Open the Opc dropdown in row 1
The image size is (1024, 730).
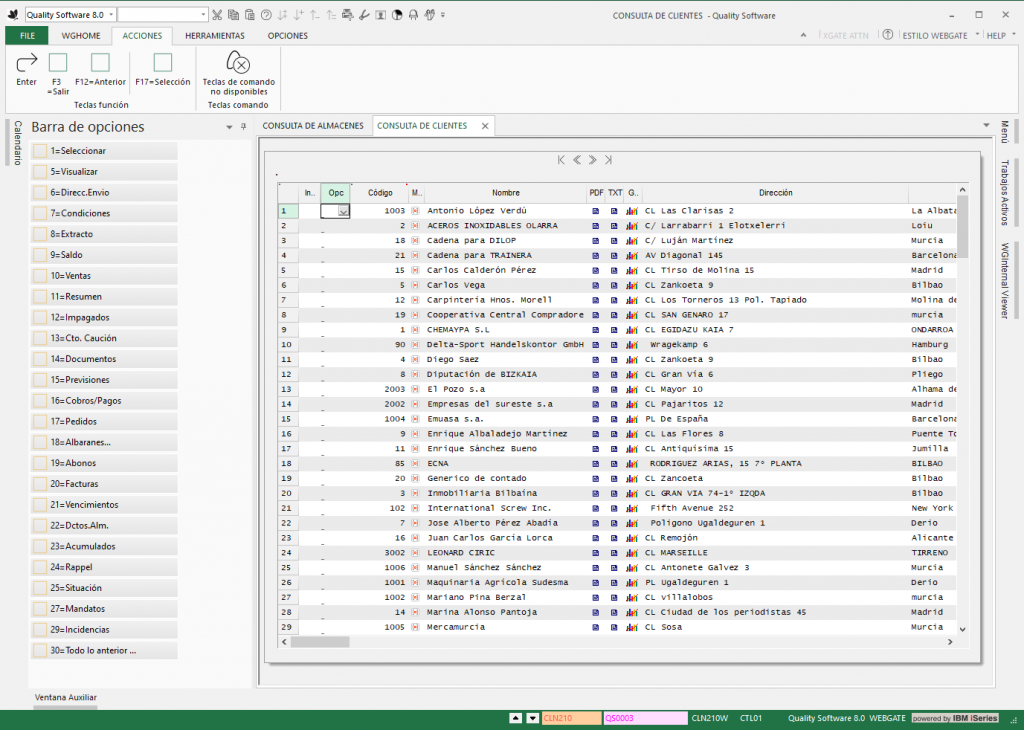[x=343, y=211]
